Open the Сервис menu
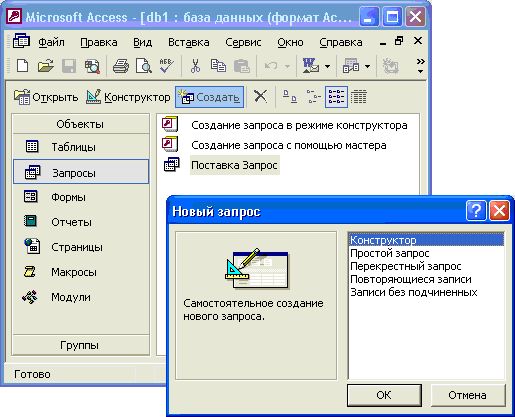The image size is (515, 417). (x=243, y=42)
